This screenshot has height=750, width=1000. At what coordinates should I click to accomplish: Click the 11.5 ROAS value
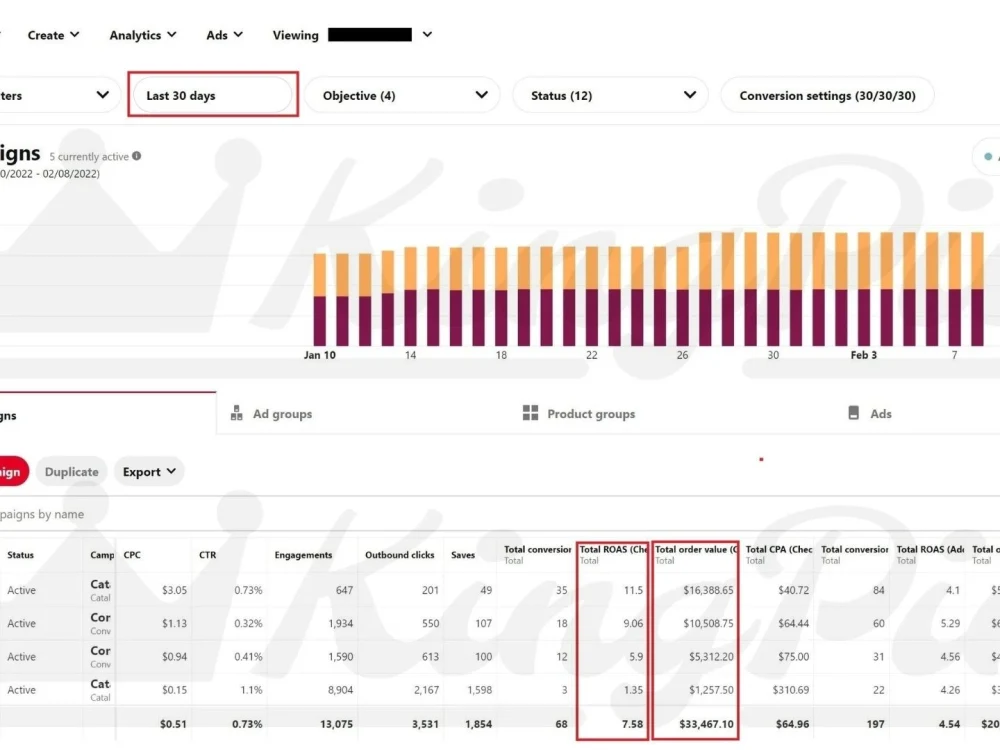tap(633, 591)
